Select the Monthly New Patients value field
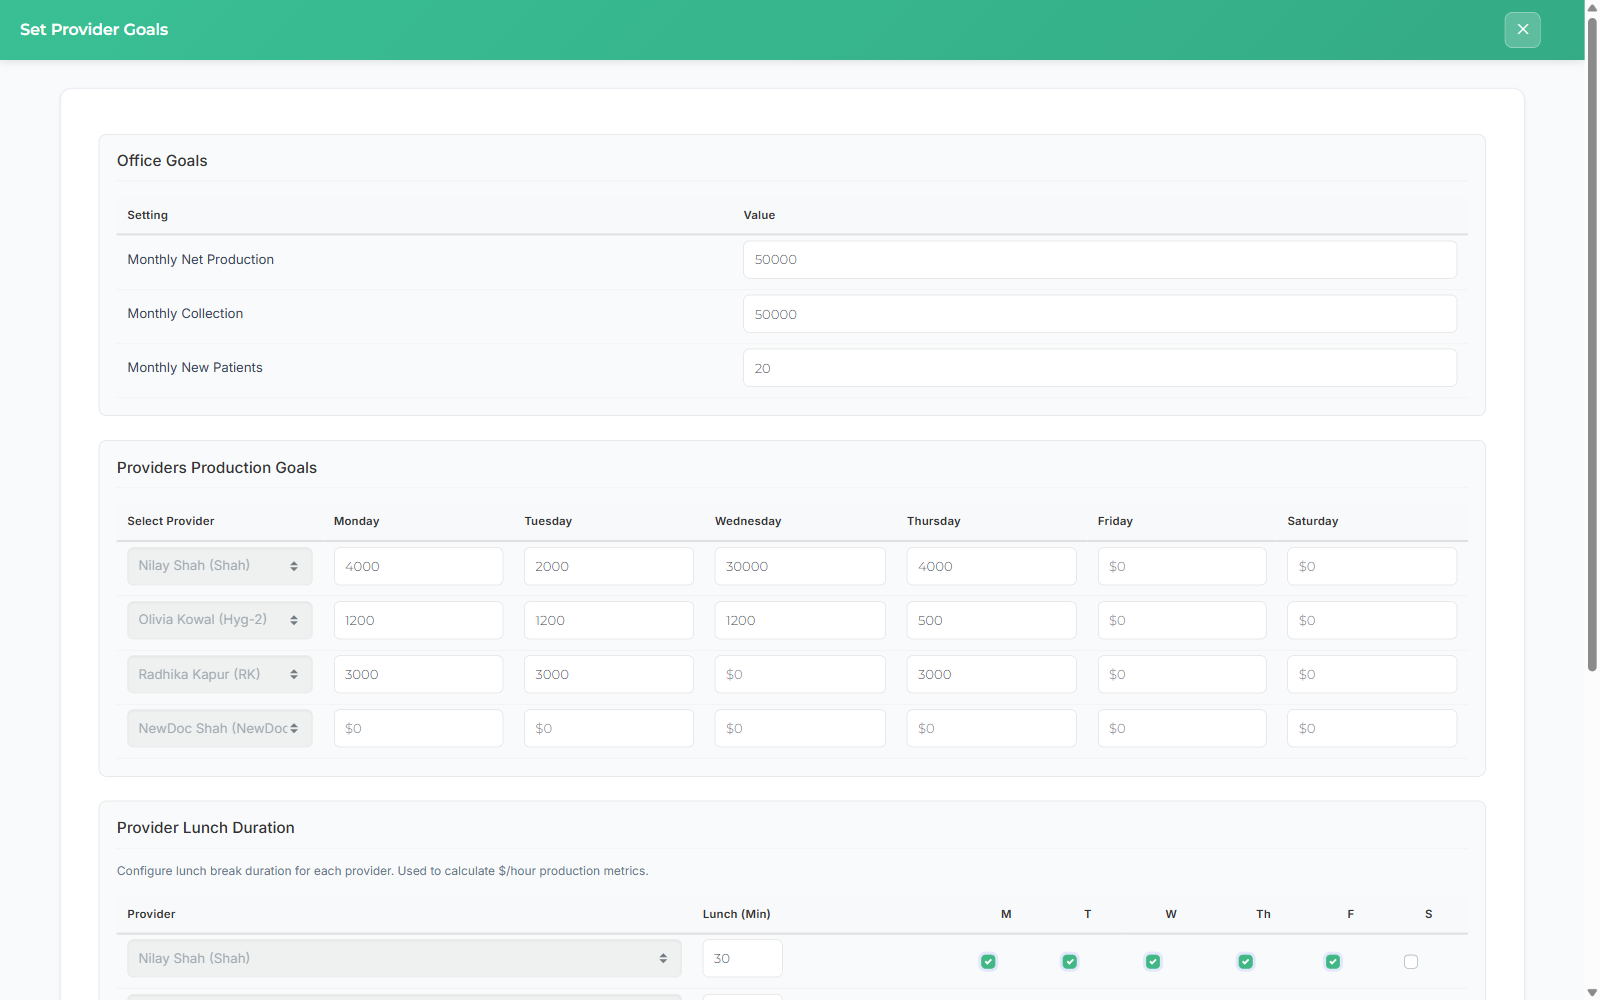 pos(1100,368)
